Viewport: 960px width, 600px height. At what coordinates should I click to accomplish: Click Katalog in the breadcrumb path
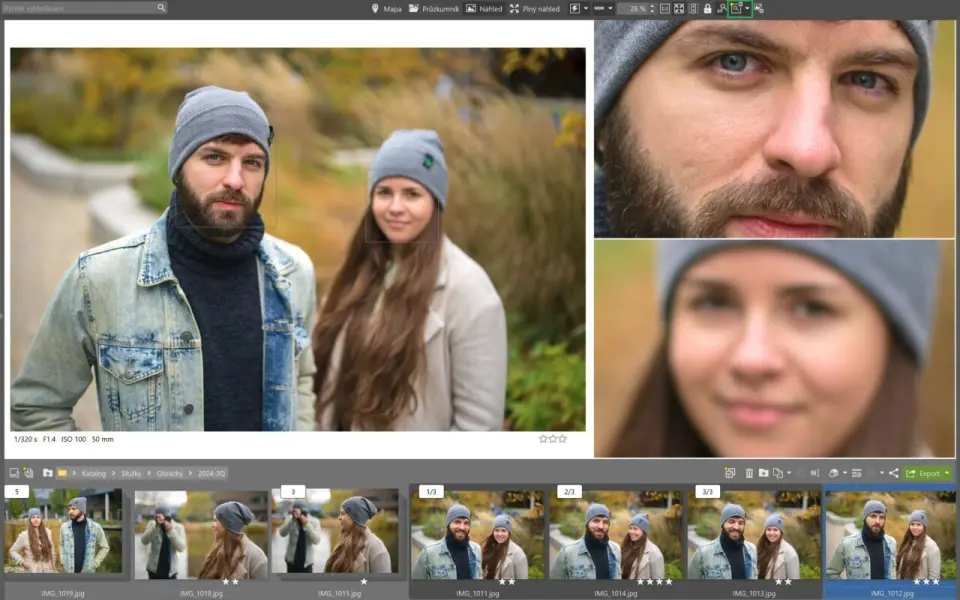[x=93, y=472]
